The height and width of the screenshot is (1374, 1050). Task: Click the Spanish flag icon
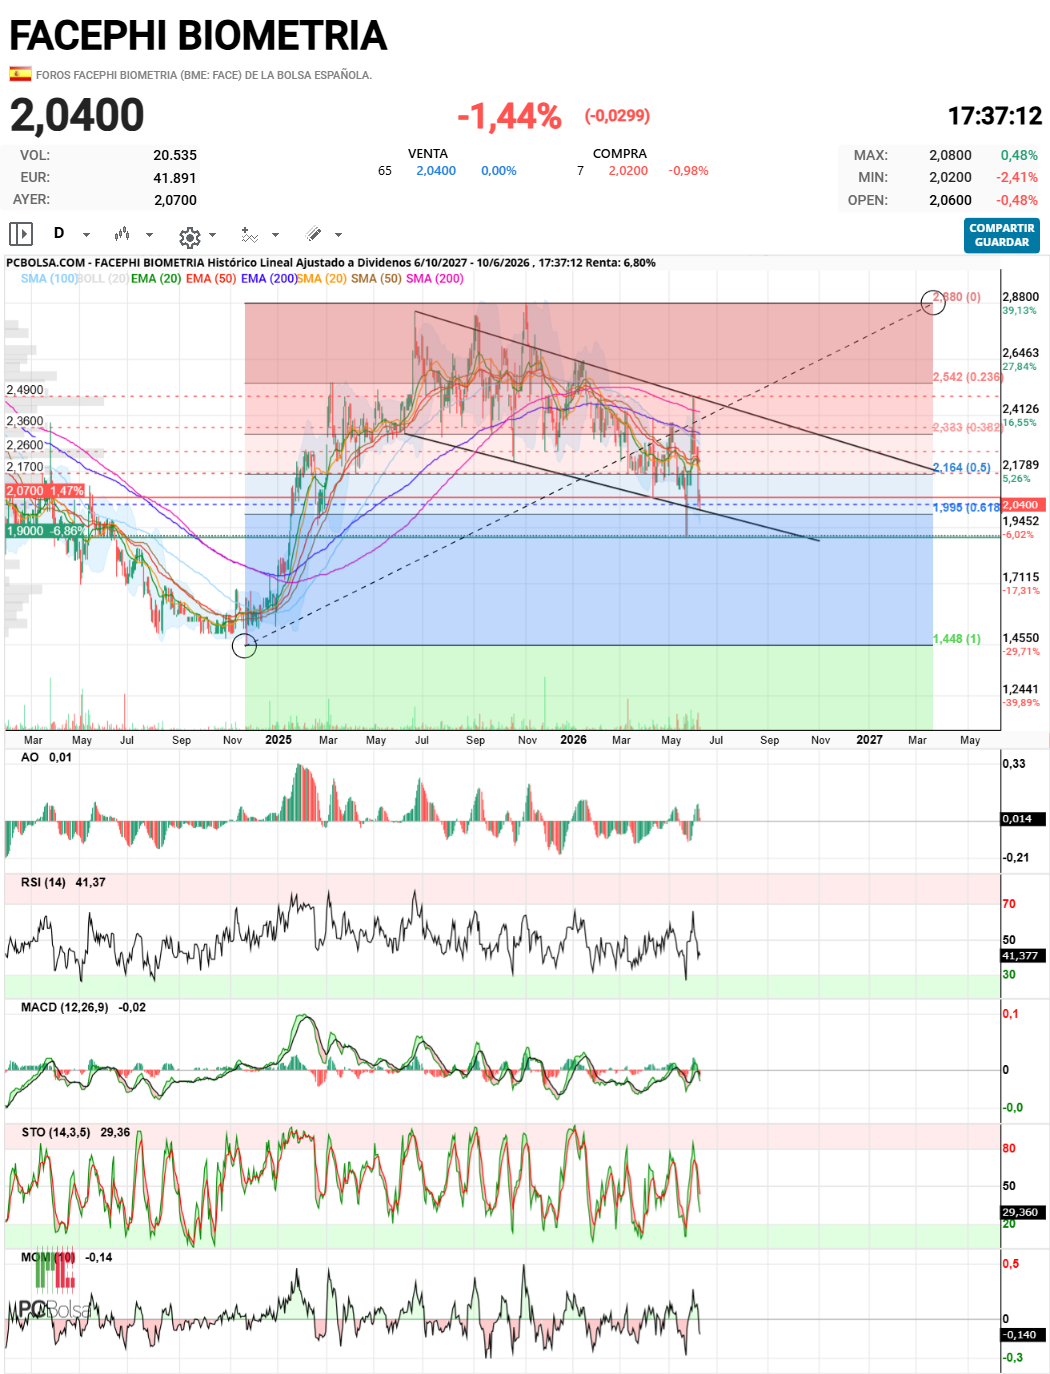click(x=20, y=74)
